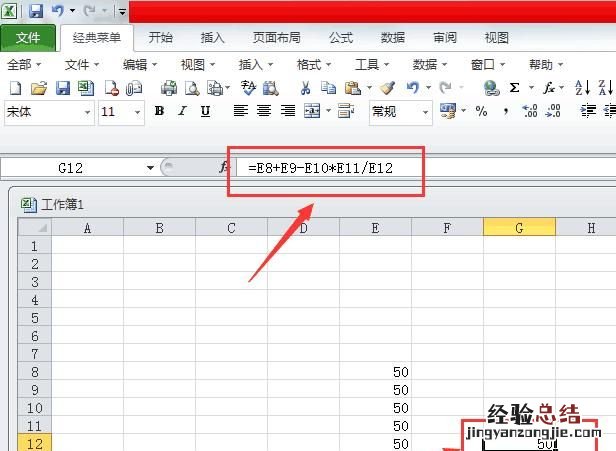Open the Customize Quick Access Toolbar arrow
Viewport: 616px width, 451px height.
coord(122,12)
